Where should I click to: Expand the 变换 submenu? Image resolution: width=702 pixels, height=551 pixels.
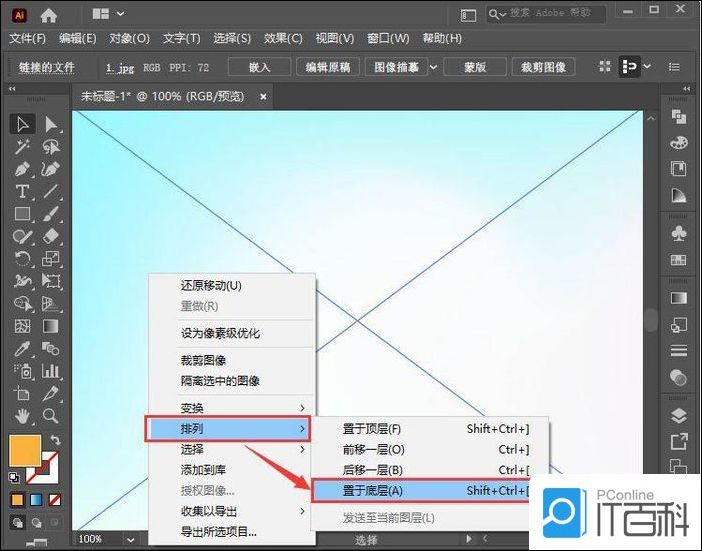[302, 408]
